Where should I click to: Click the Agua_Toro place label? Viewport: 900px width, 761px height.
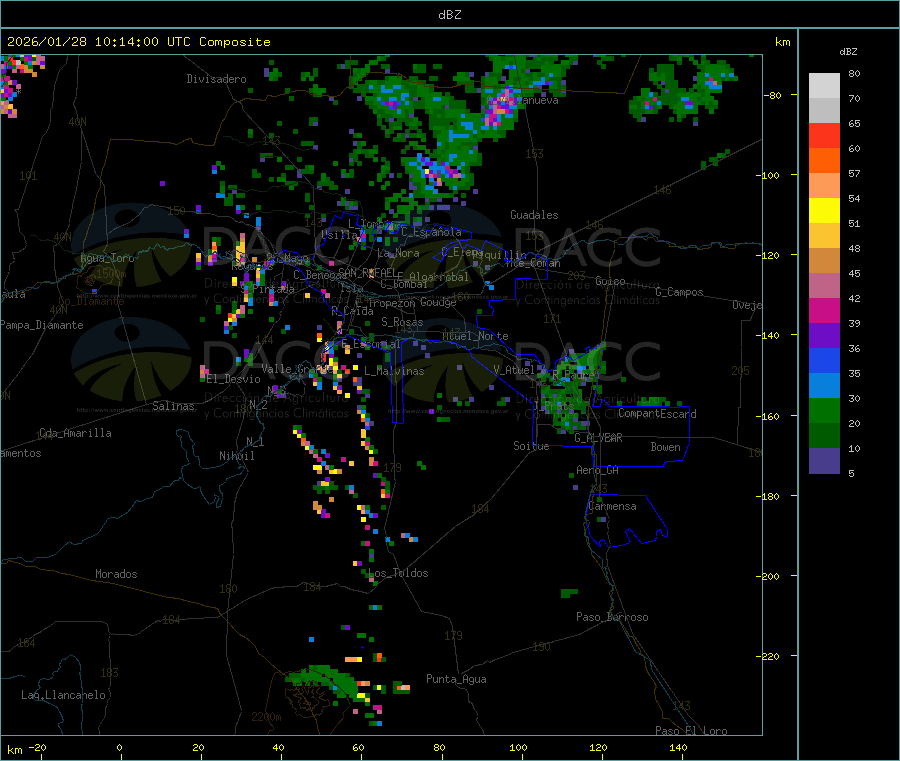point(107,258)
